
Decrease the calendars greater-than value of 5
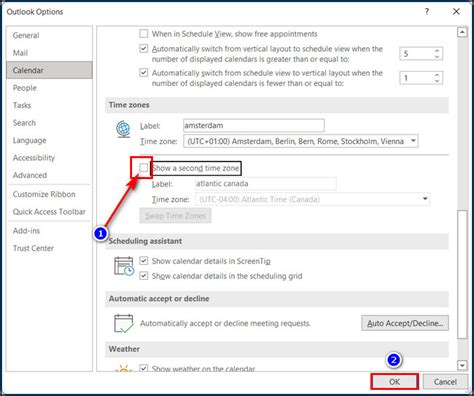(437, 57)
